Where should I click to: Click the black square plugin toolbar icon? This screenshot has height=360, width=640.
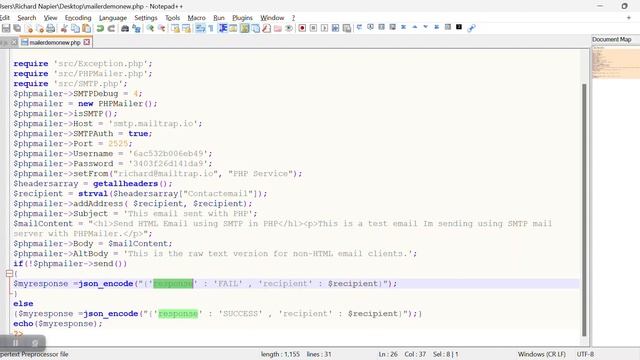click(459, 27)
